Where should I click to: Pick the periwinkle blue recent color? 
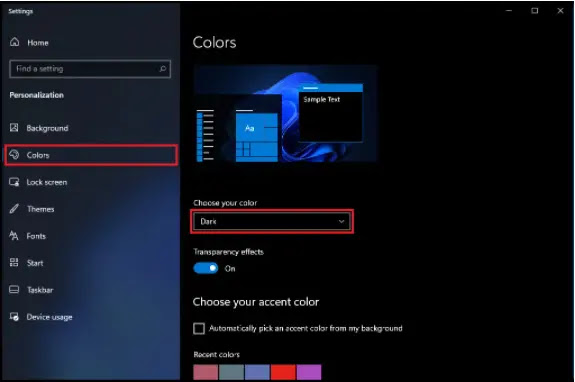coord(257,372)
